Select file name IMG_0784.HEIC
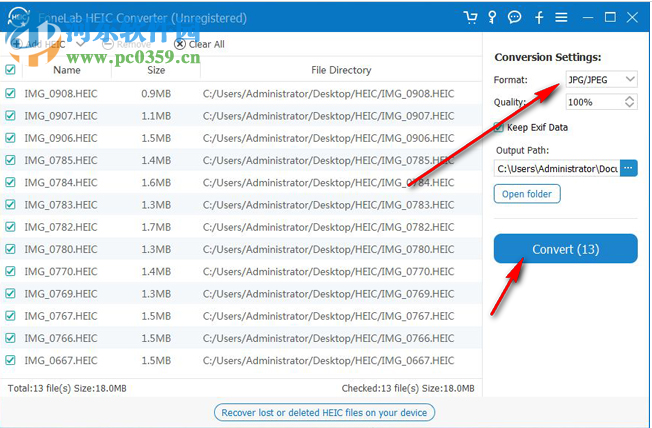 tap(61, 183)
